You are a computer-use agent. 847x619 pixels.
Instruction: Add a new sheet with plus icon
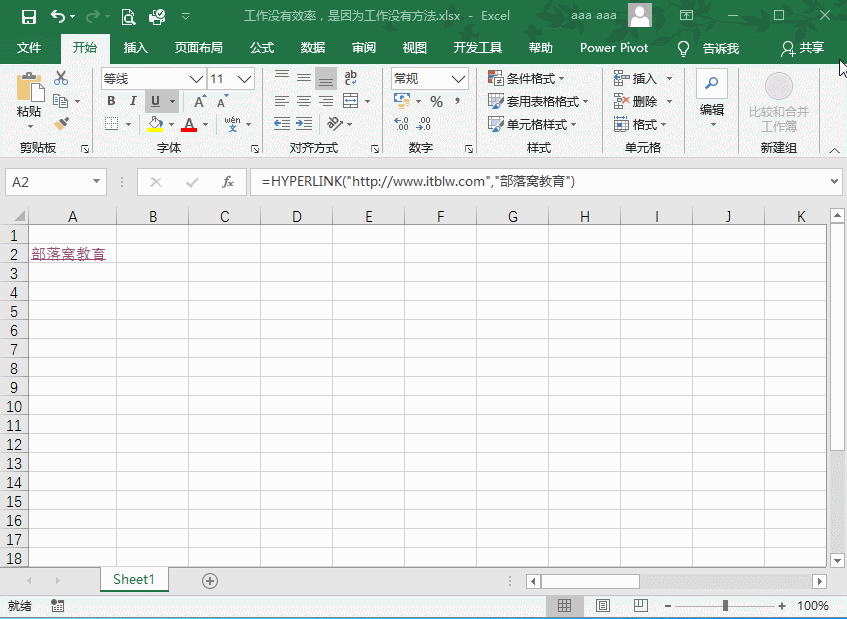tap(210, 580)
